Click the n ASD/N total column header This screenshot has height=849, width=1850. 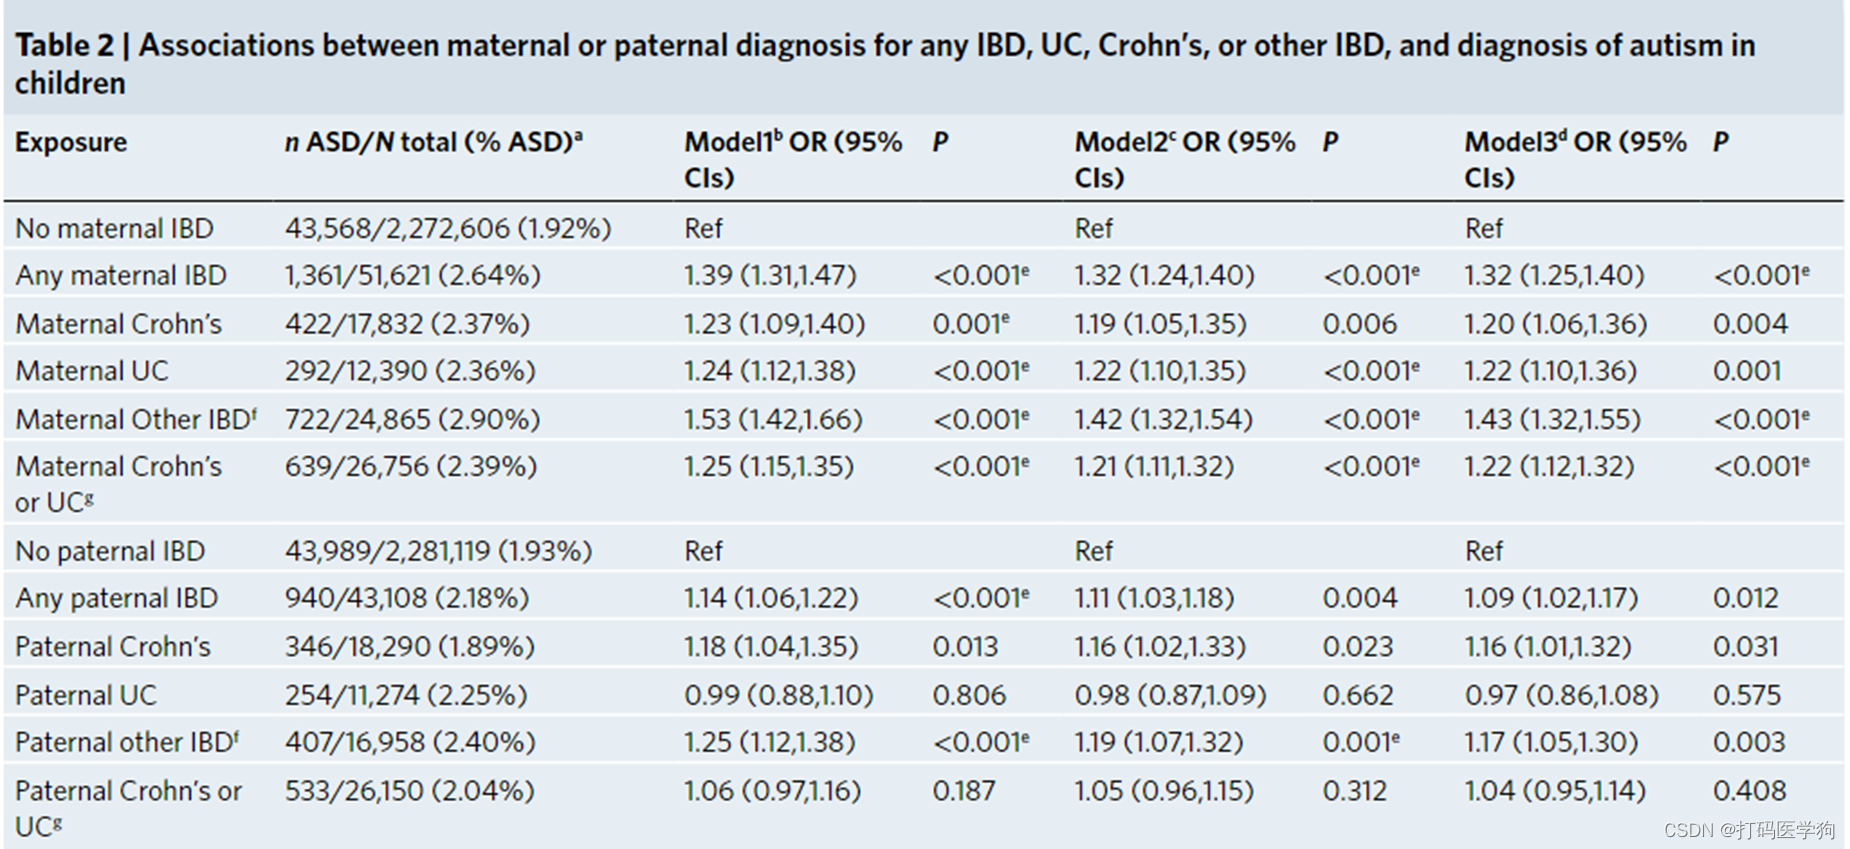coord(433,143)
